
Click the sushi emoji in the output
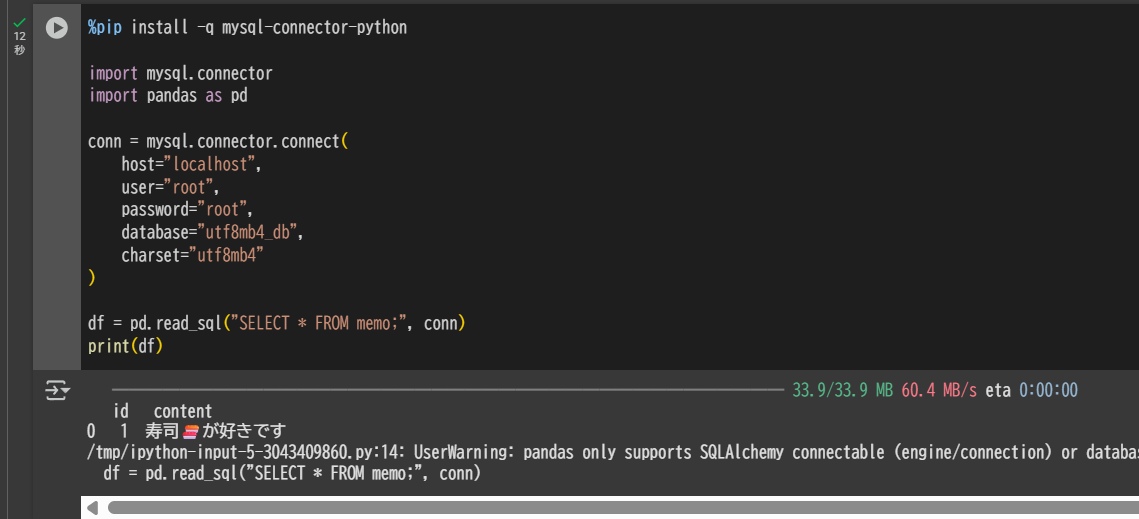point(191,432)
